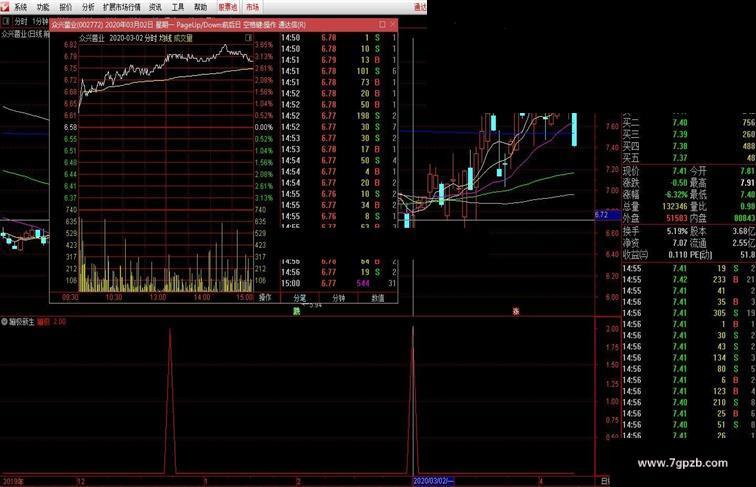Click the panel icon left of 分时
756x487 pixels.
click(x=6, y=21)
